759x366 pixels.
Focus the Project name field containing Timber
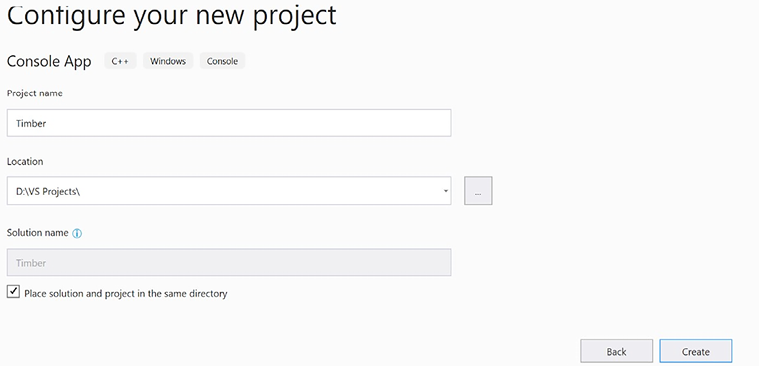point(229,123)
